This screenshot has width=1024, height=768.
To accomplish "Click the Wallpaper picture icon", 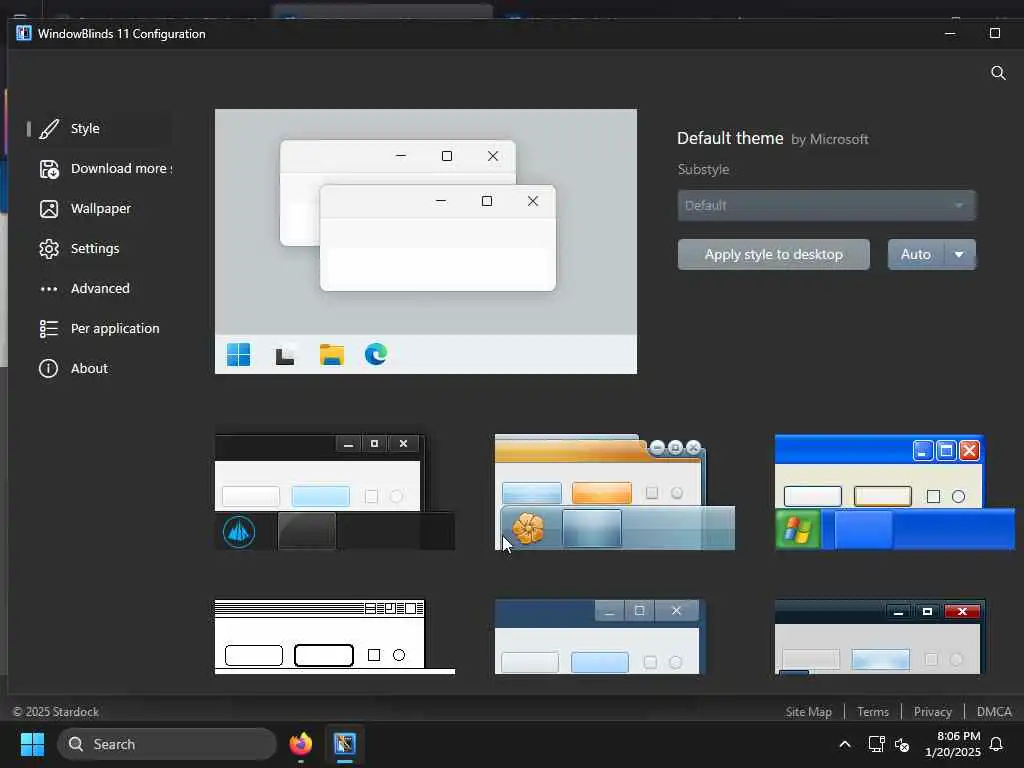I will tap(49, 209).
